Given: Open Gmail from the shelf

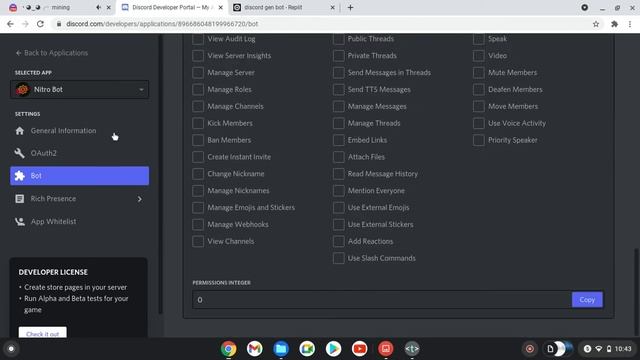Looking at the screenshot, I should coord(255,349).
